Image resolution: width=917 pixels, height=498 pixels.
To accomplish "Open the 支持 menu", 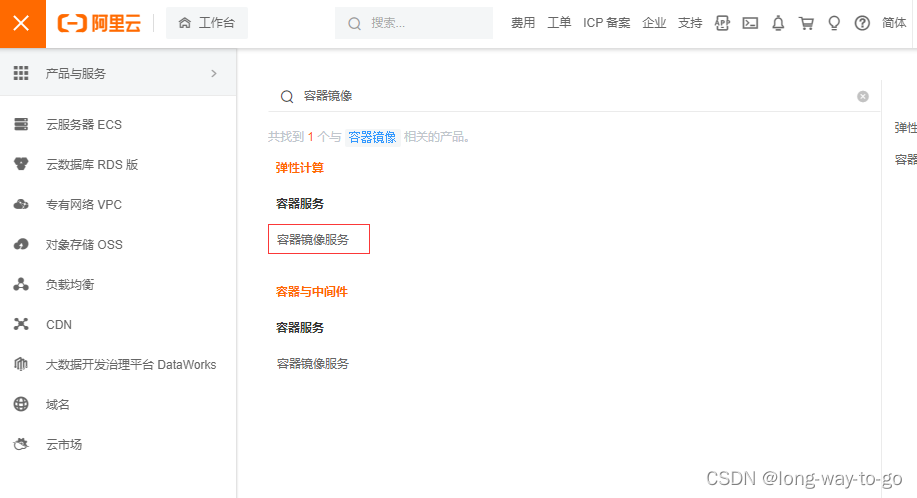I will click(690, 23).
